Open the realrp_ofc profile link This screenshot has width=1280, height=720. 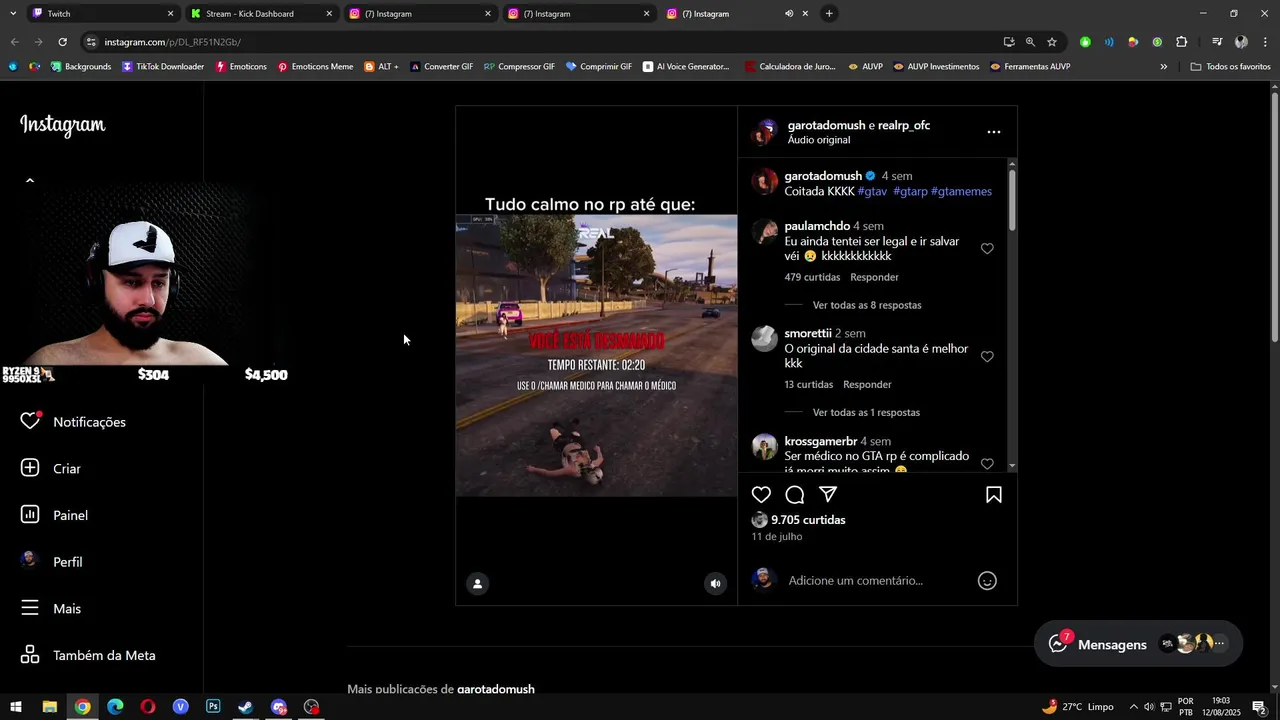904,125
